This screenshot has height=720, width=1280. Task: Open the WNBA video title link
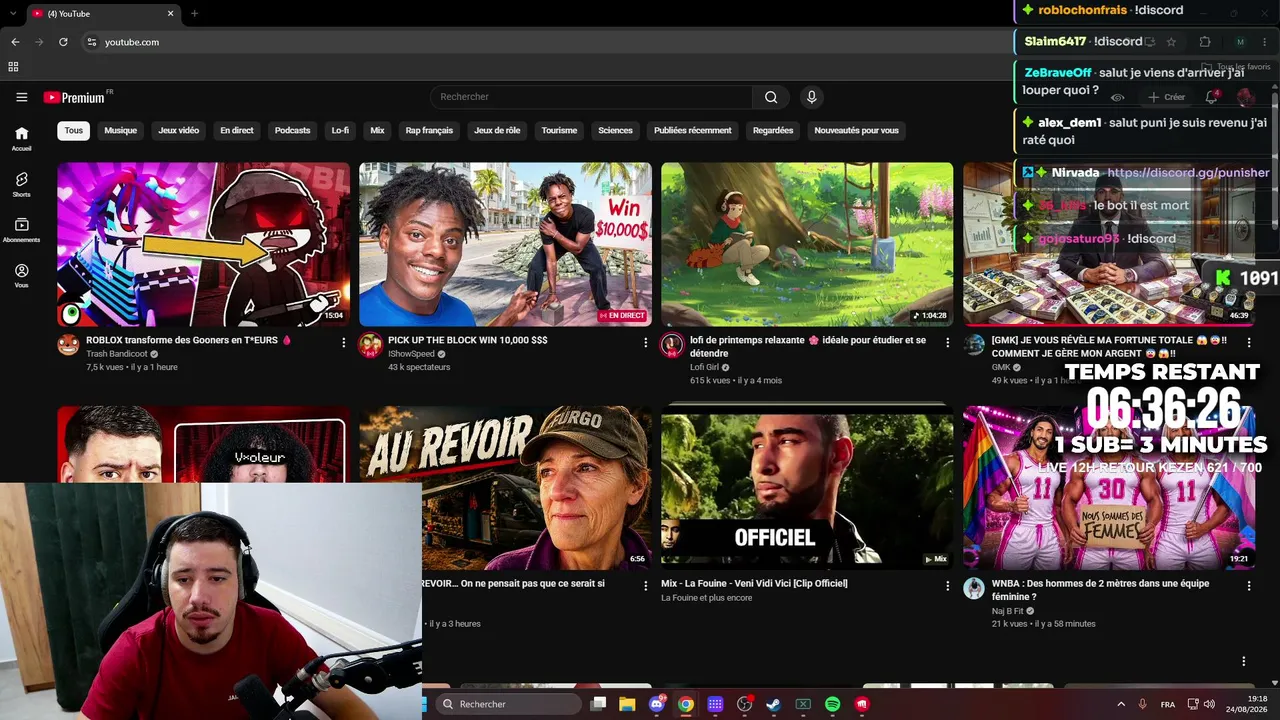coord(1100,590)
